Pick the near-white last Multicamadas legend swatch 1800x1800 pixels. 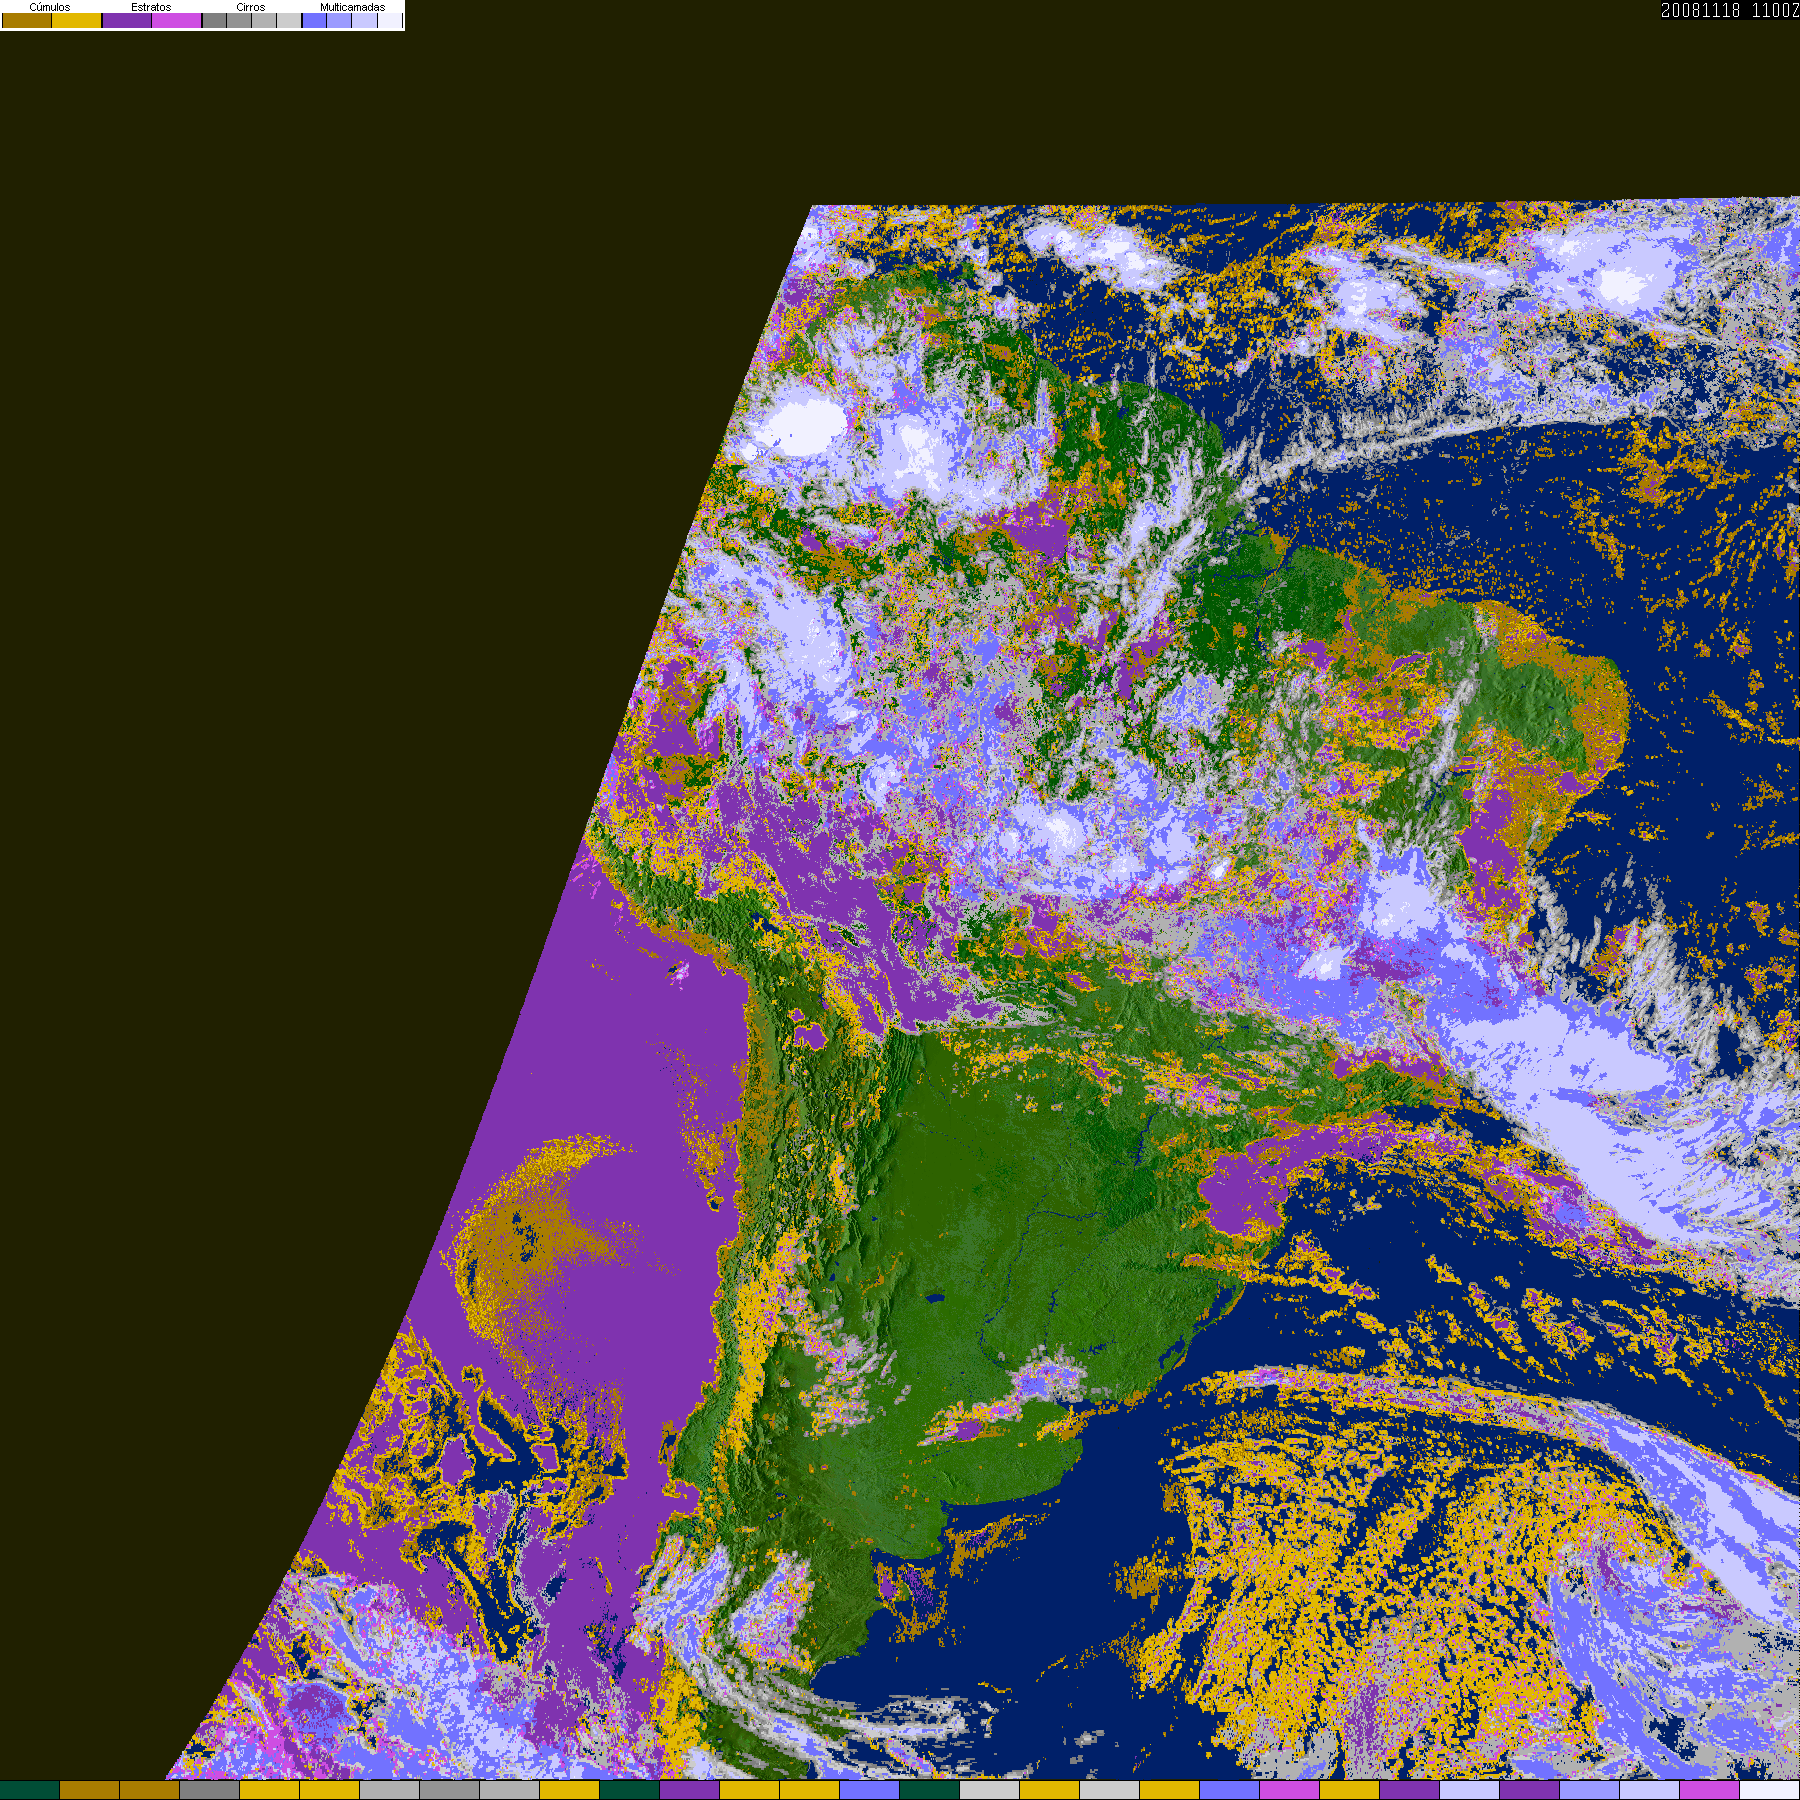(389, 21)
